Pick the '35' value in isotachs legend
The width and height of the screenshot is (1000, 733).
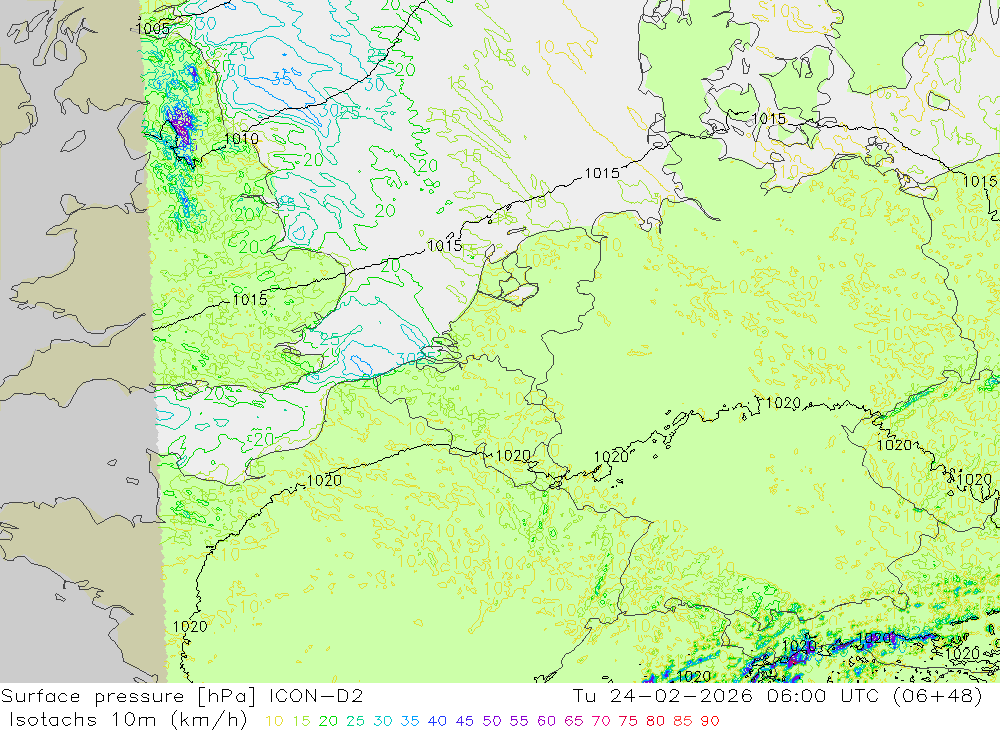(410, 721)
